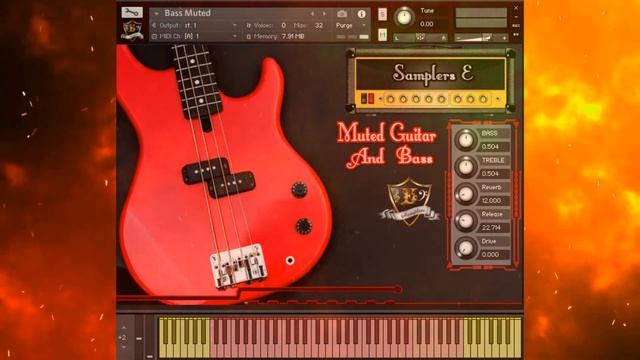Open the MIDI Ch [A] 1 dropdown

195,36
